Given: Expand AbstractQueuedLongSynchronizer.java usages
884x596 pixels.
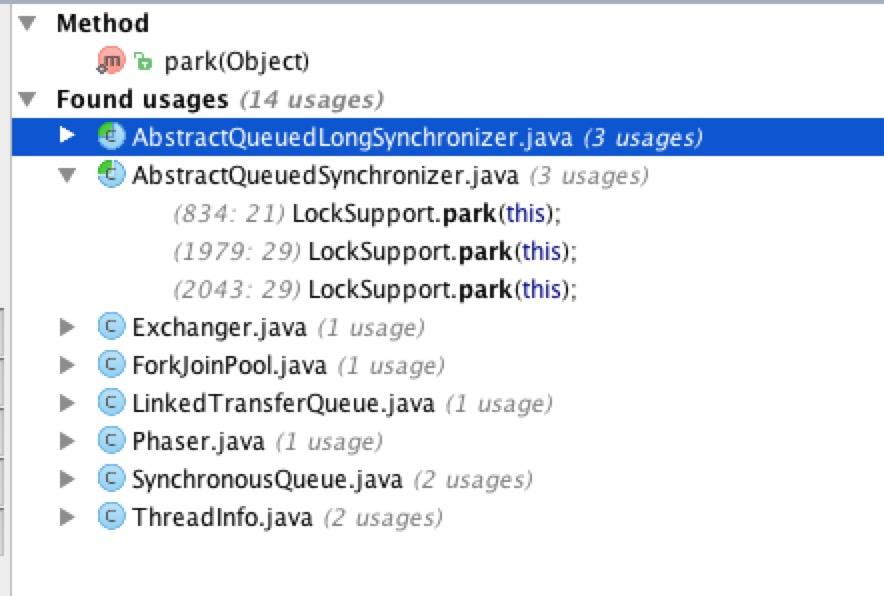Looking at the screenshot, I should (67, 137).
